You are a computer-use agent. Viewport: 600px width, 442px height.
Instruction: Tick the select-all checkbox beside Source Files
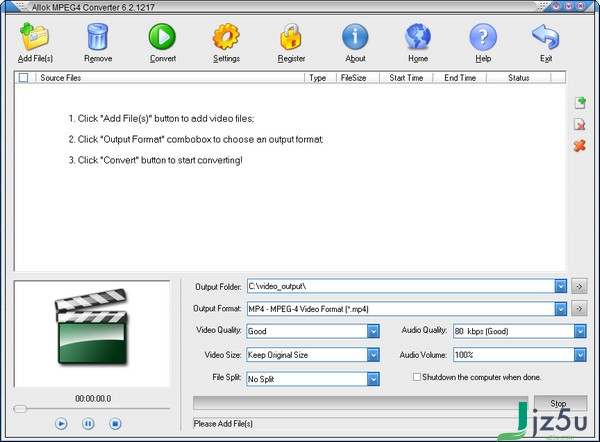pos(23,78)
